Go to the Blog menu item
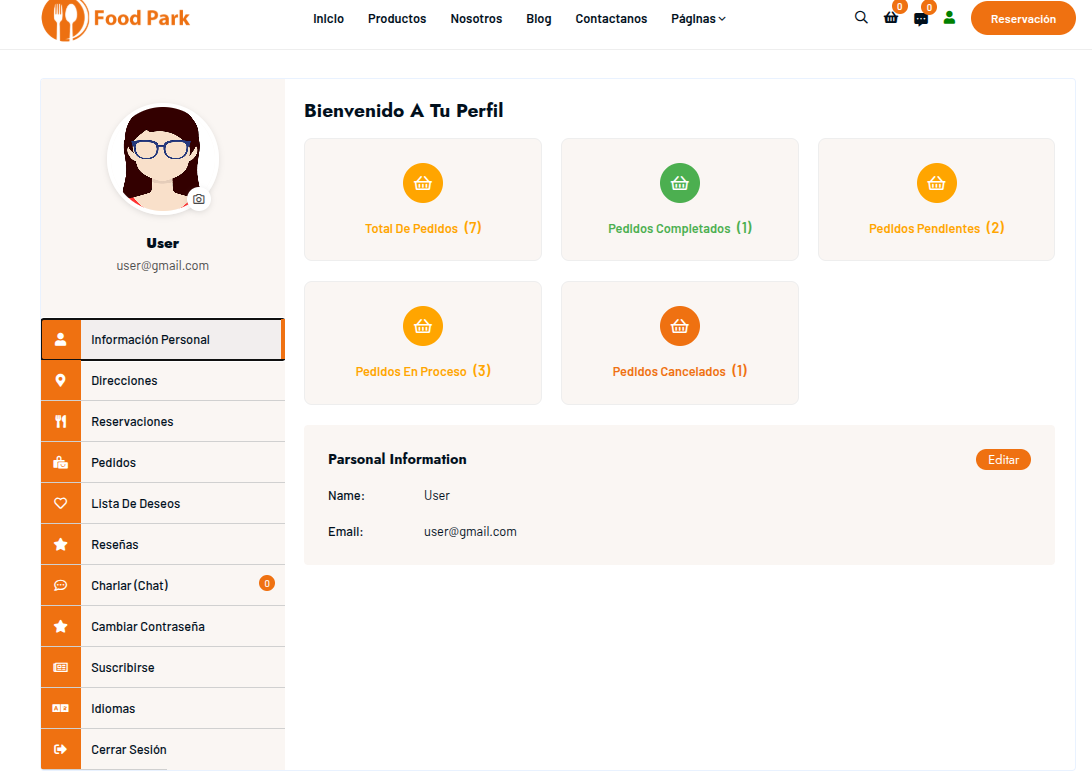The image size is (1092, 781). (x=538, y=19)
